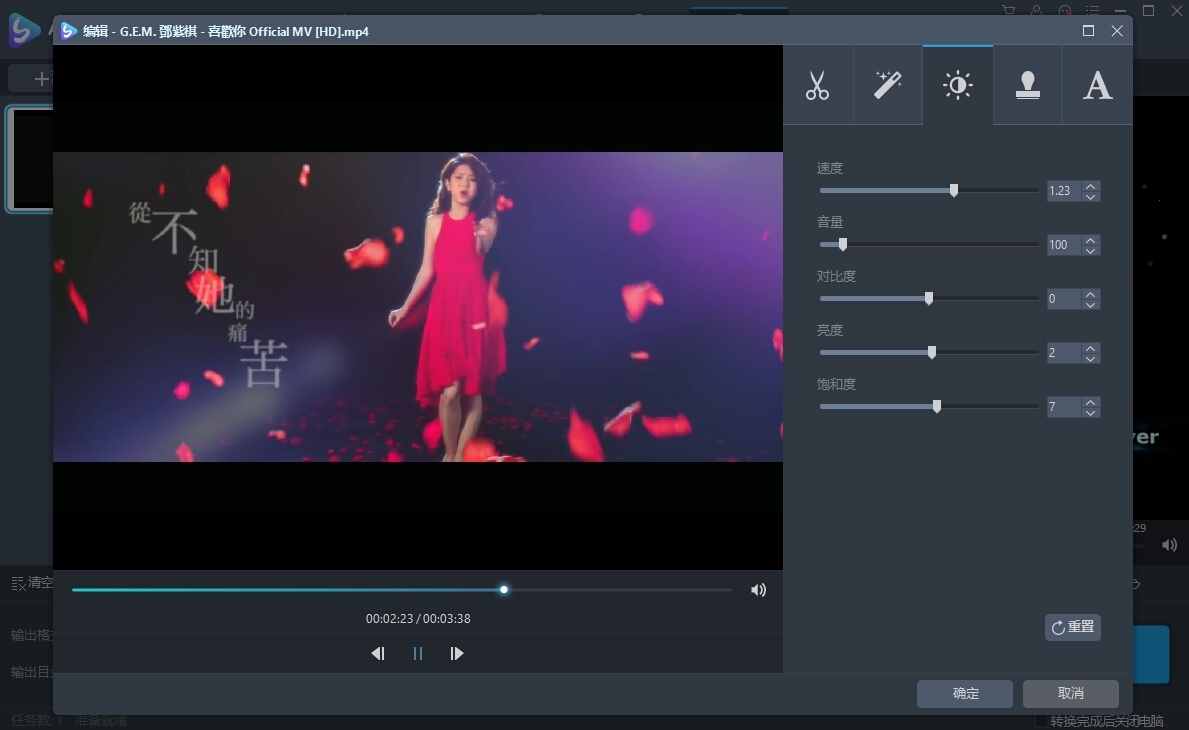Click the 确定 confirm button
The width and height of the screenshot is (1189, 730).
tap(964, 693)
